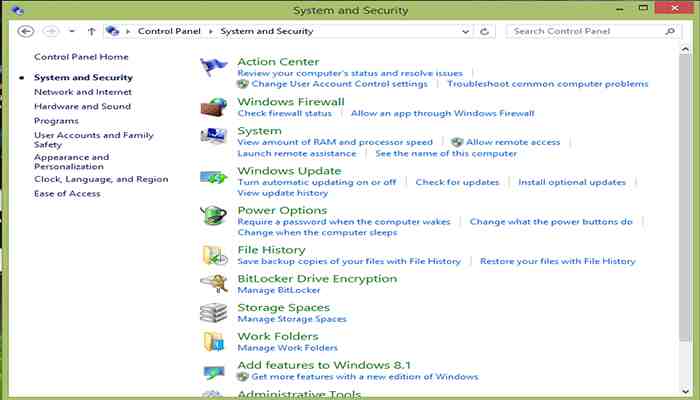Open the System computer icon
This screenshot has width=700, height=400.
click(213, 136)
